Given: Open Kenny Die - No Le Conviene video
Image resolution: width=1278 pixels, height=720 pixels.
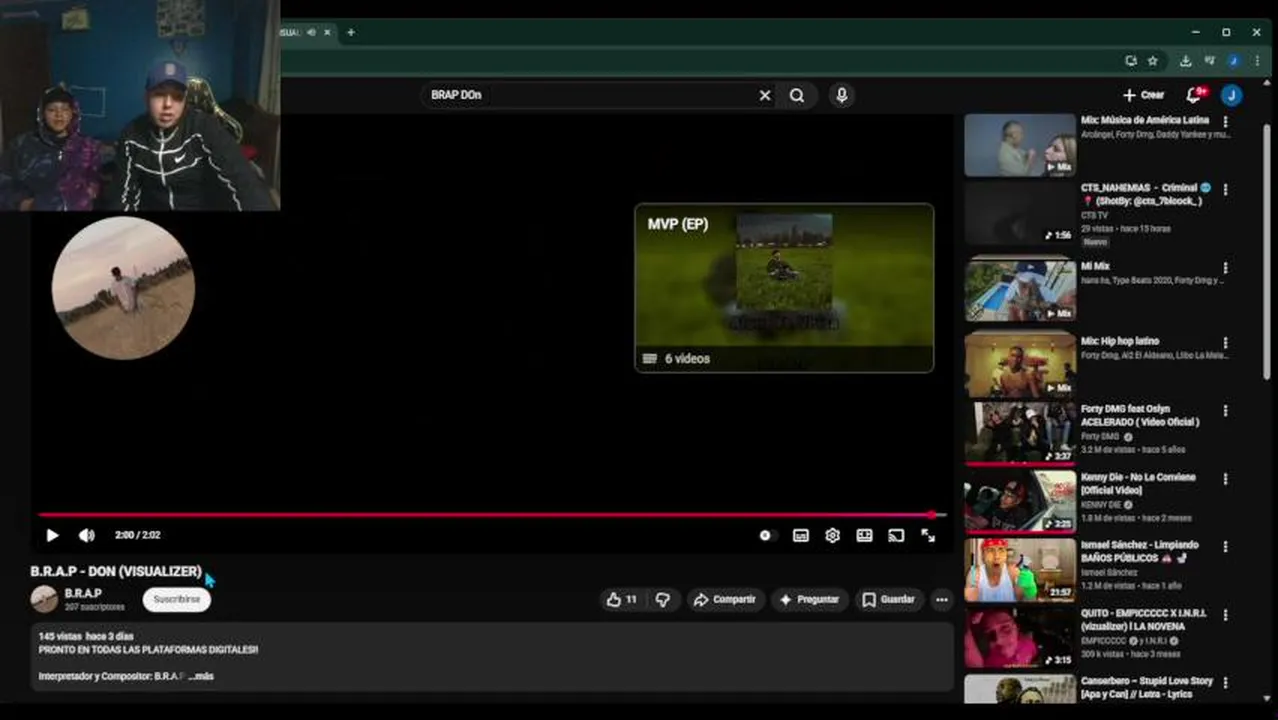Looking at the screenshot, I should (x=1138, y=484).
